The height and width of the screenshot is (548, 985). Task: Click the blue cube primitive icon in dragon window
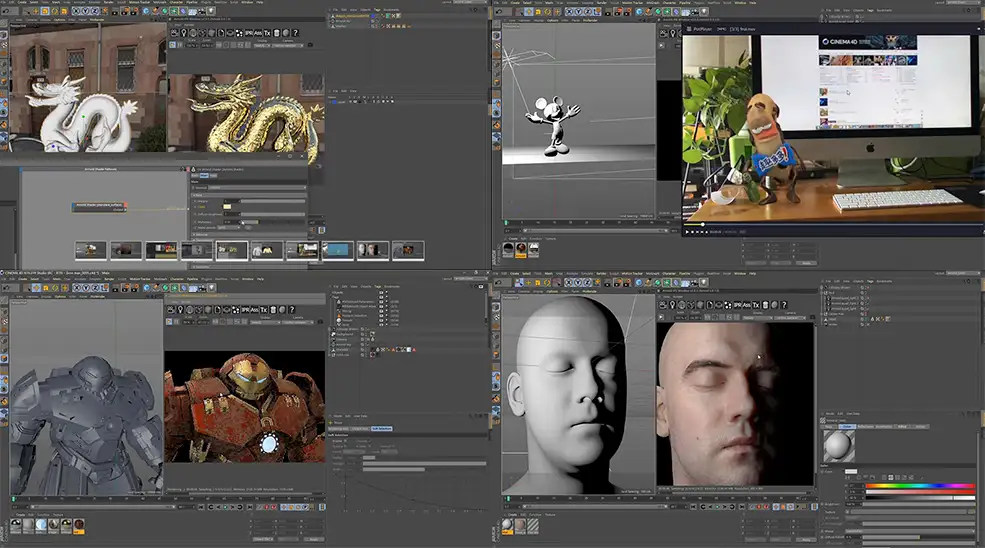pyautogui.click(x=146, y=11)
